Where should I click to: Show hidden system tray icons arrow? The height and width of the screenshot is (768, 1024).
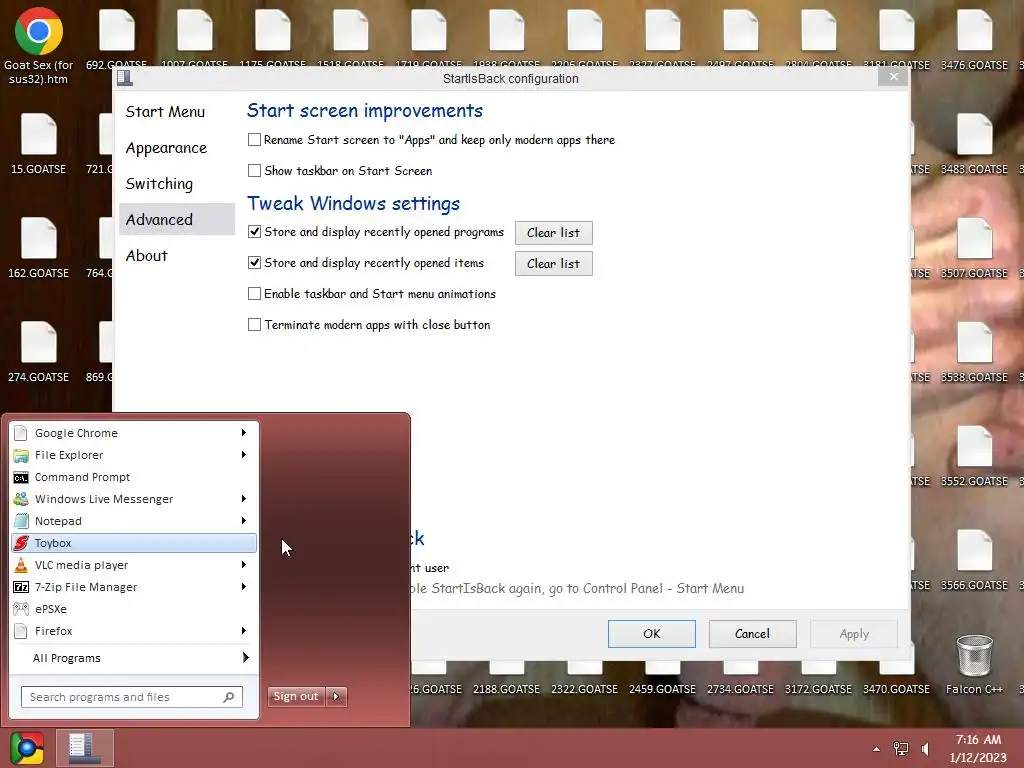coord(876,749)
